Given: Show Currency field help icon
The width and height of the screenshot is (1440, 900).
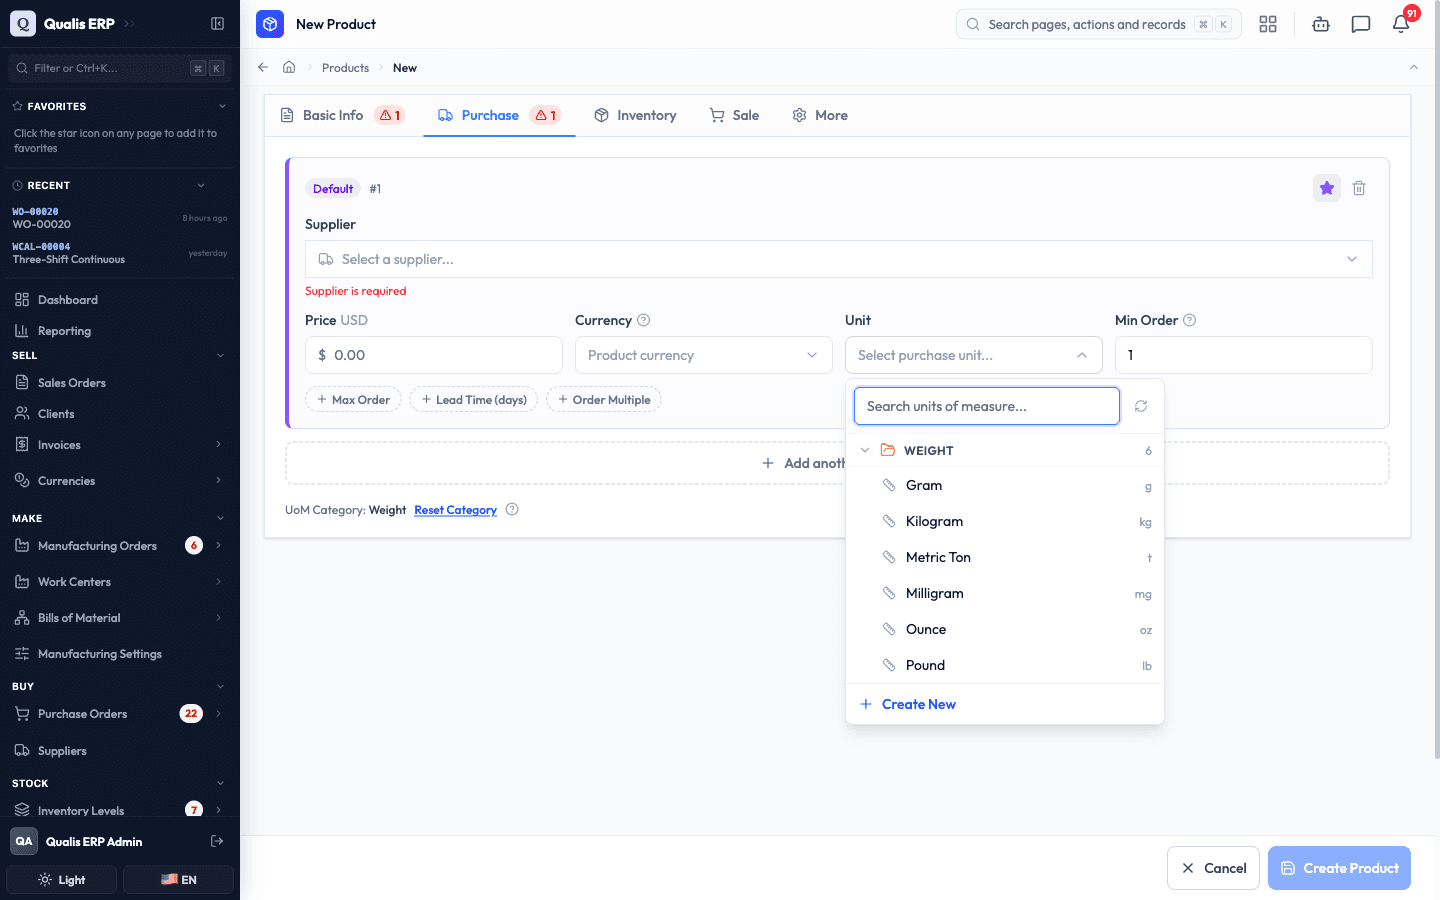Looking at the screenshot, I should (x=644, y=320).
